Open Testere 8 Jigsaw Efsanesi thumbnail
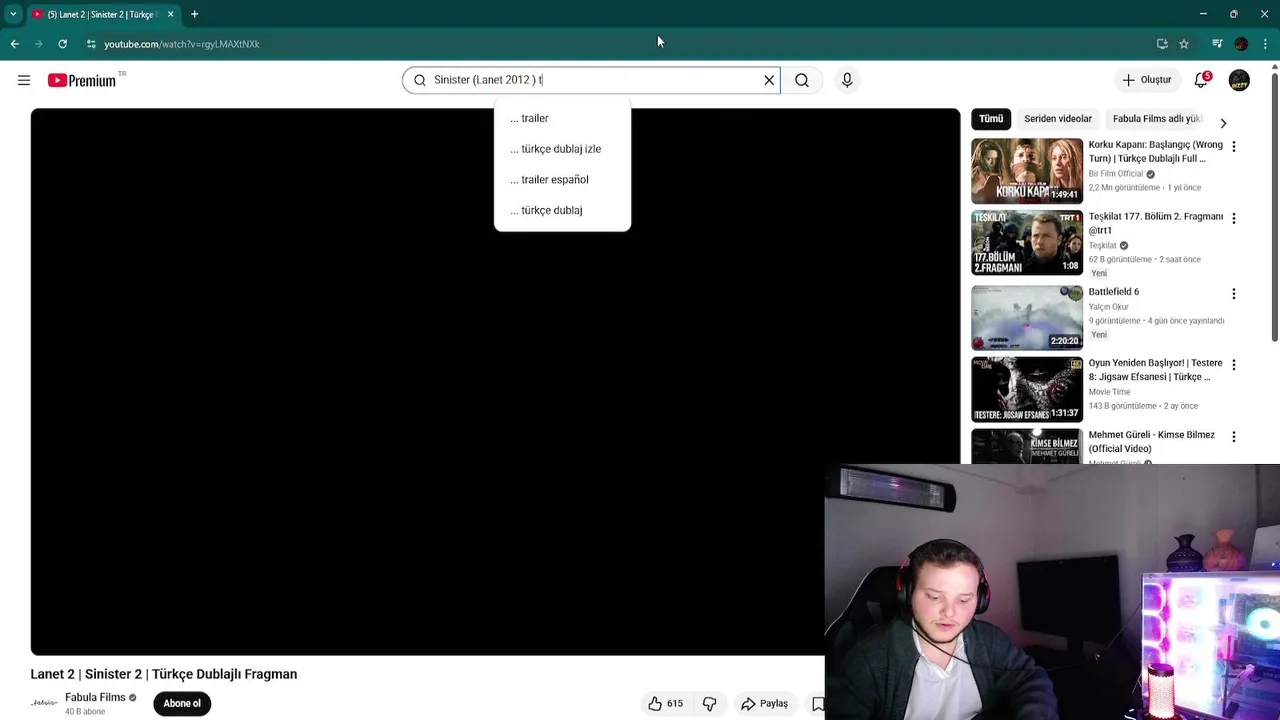1280x720 pixels. pos(1027,389)
